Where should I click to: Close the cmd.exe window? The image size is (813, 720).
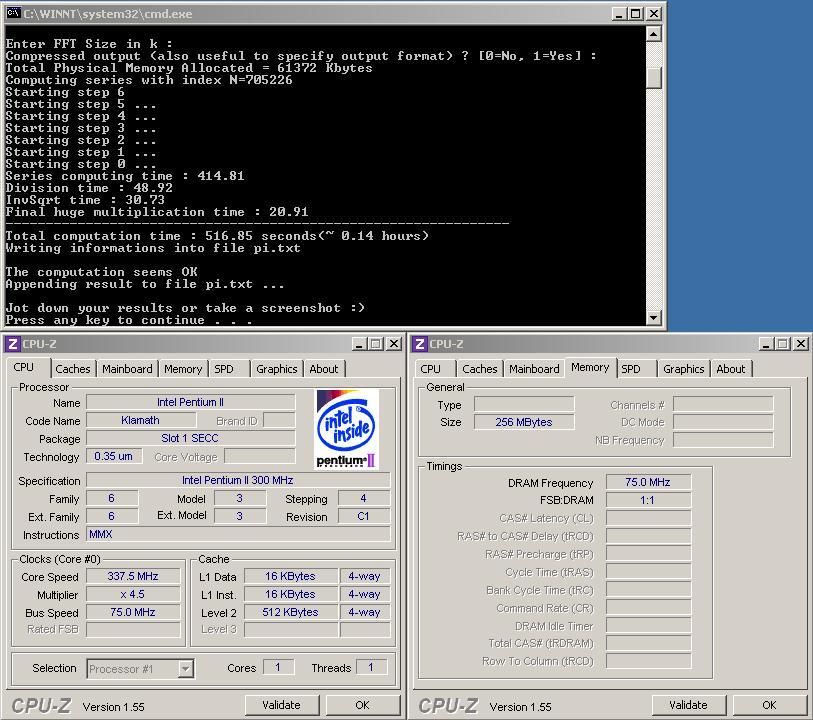point(654,13)
